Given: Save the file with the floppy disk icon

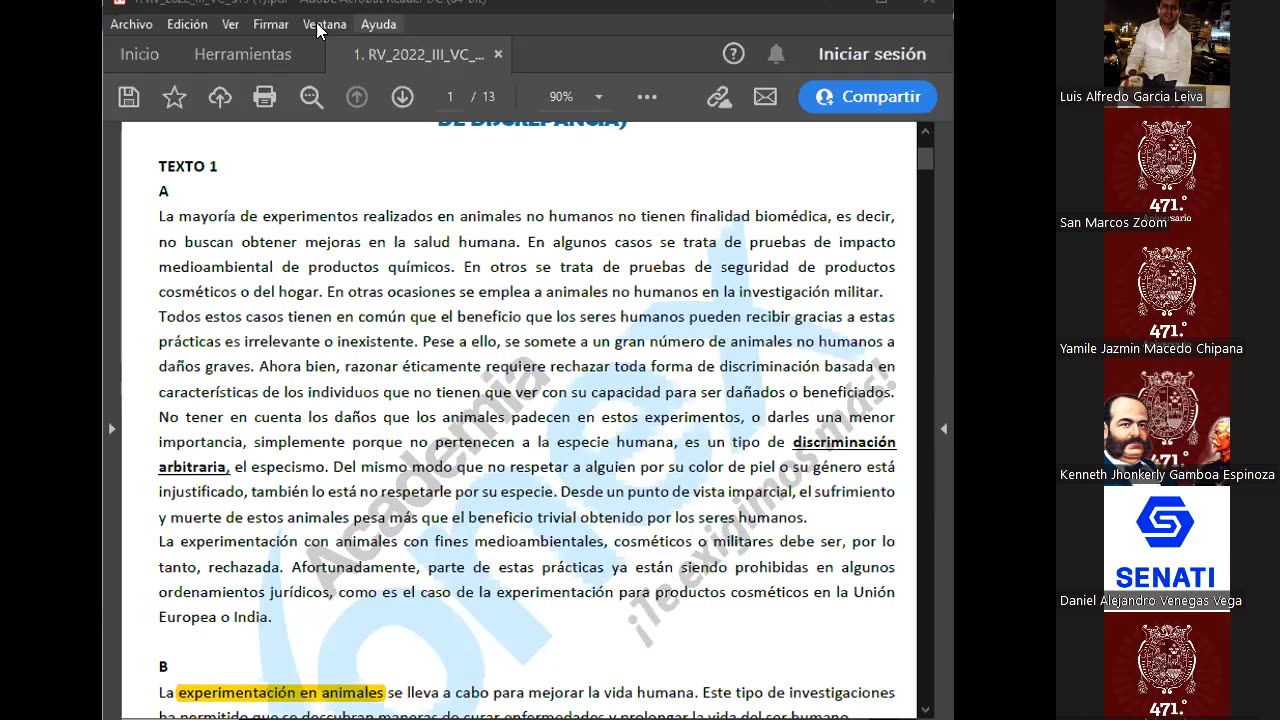Looking at the screenshot, I should tap(129, 97).
